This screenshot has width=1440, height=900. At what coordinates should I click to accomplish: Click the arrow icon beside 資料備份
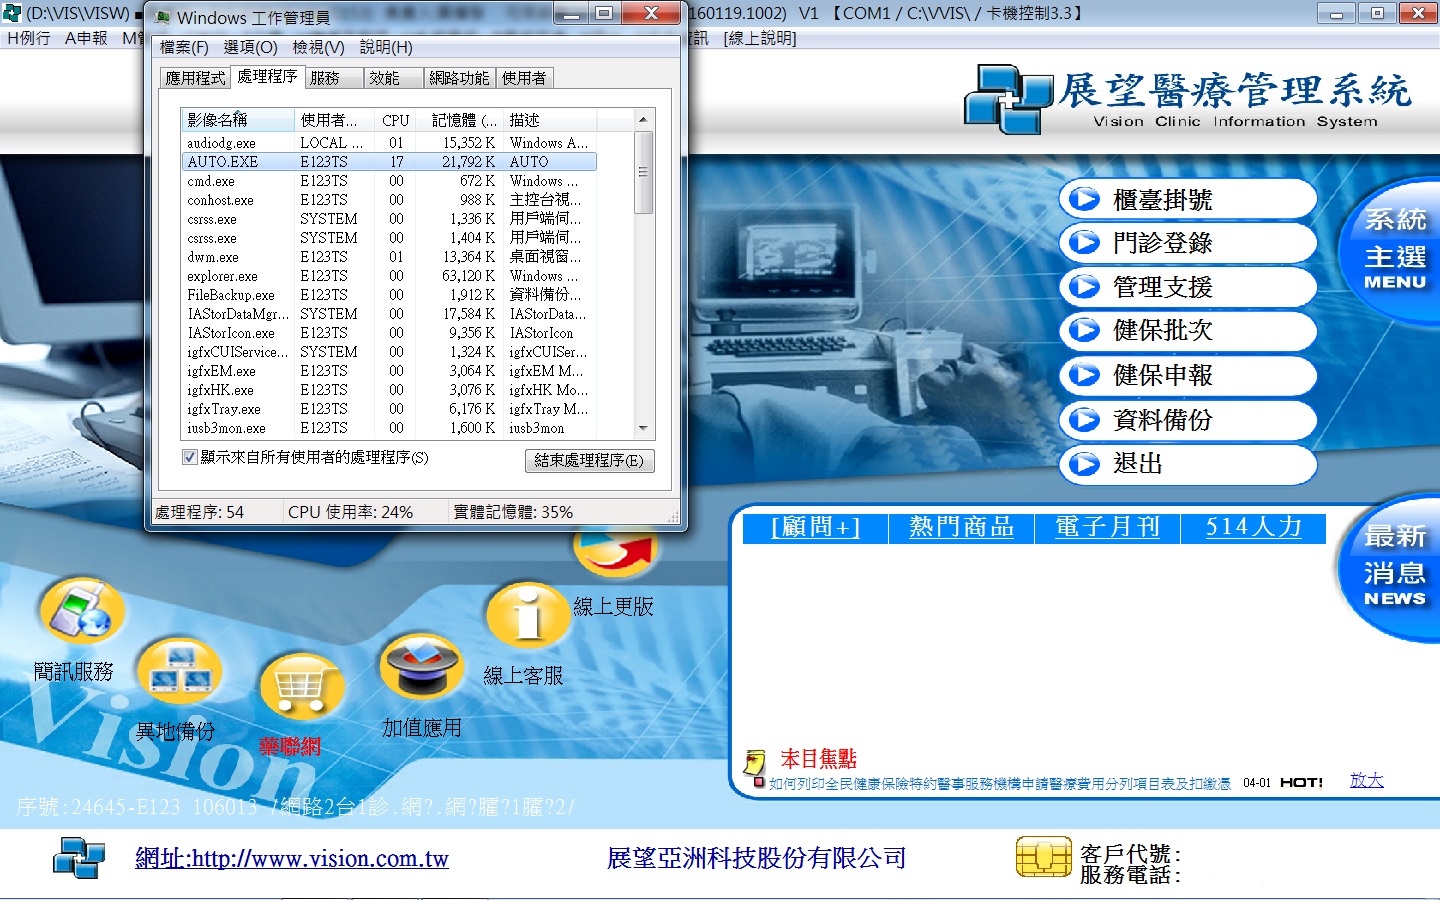click(1083, 420)
